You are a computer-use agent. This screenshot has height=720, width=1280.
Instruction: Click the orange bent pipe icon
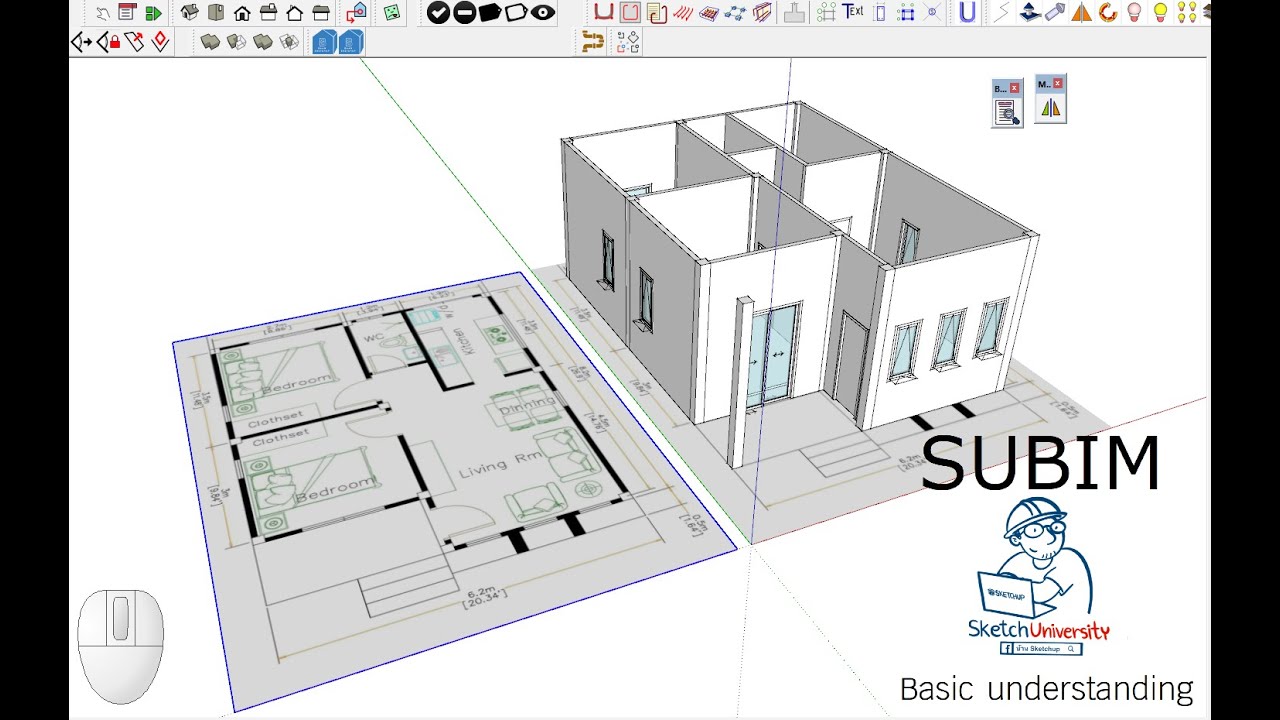tap(593, 42)
